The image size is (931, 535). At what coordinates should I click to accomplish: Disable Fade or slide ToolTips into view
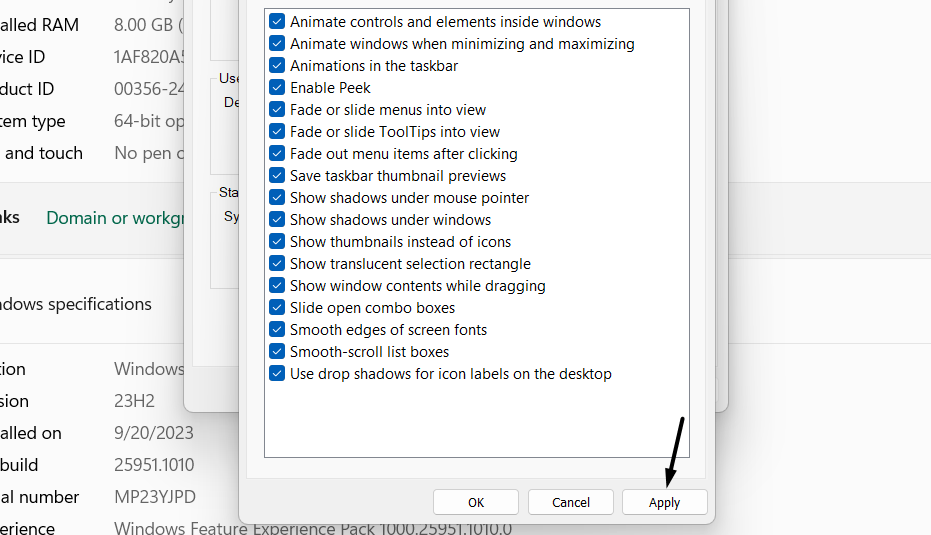[x=277, y=132]
